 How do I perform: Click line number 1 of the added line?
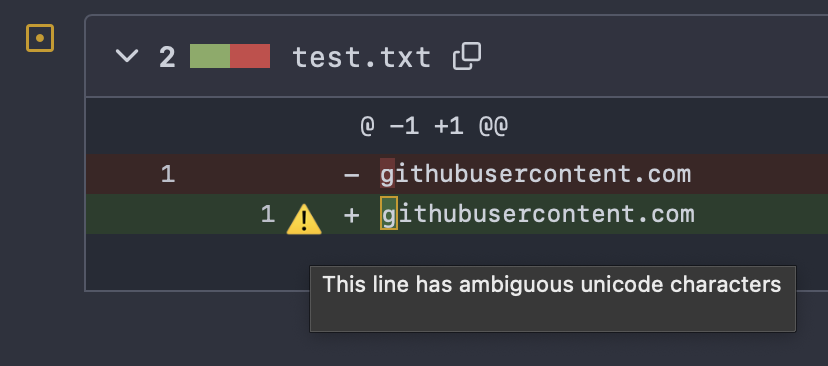pyautogui.click(x=268, y=214)
